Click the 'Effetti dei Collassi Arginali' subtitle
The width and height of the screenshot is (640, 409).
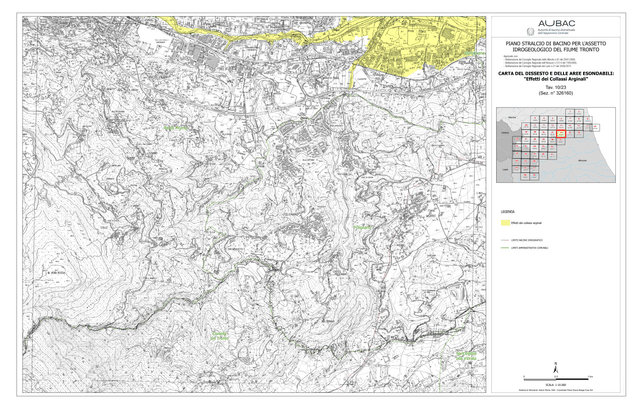coord(556,79)
